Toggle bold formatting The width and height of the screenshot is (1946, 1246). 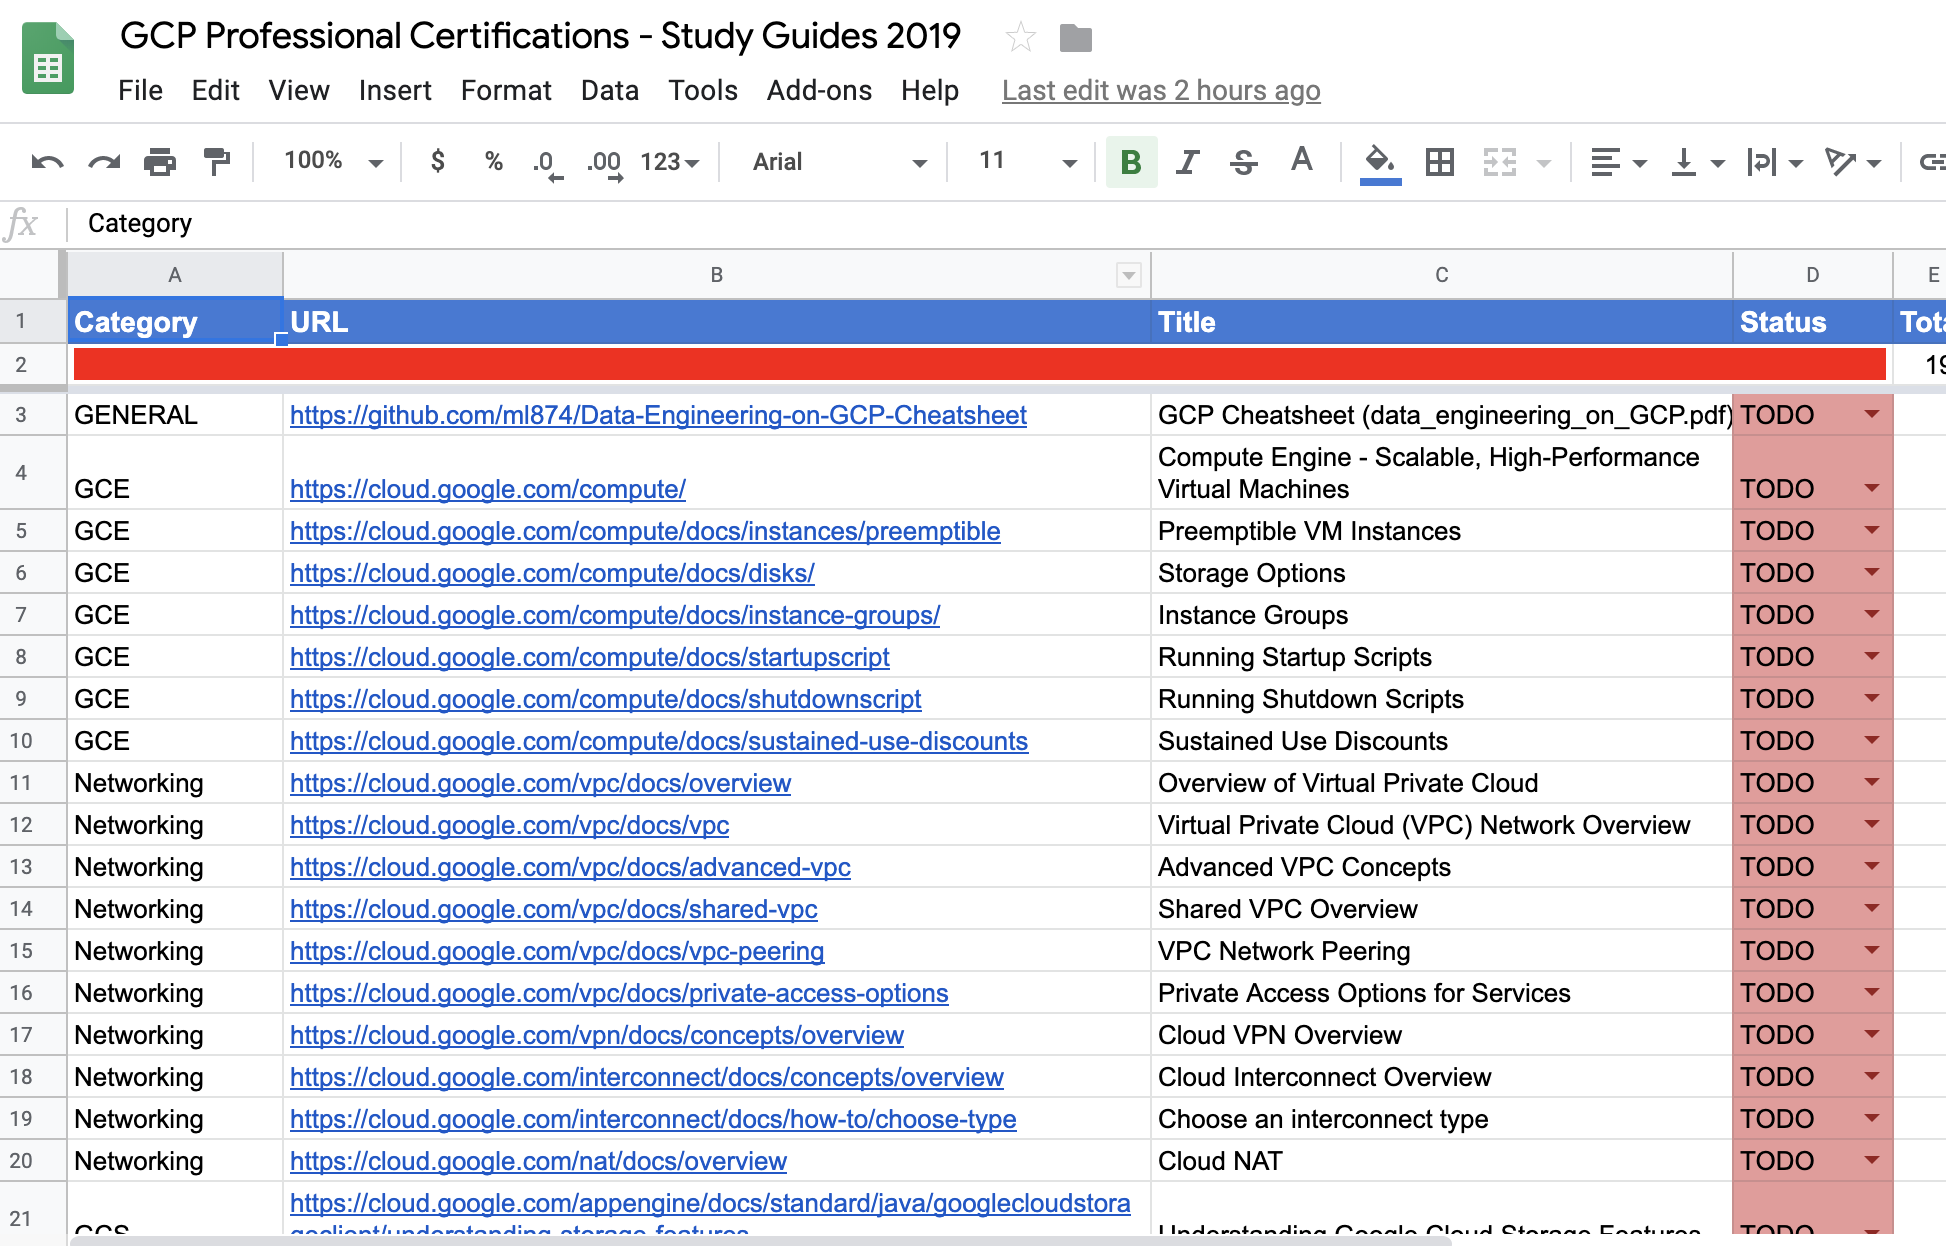(x=1131, y=162)
